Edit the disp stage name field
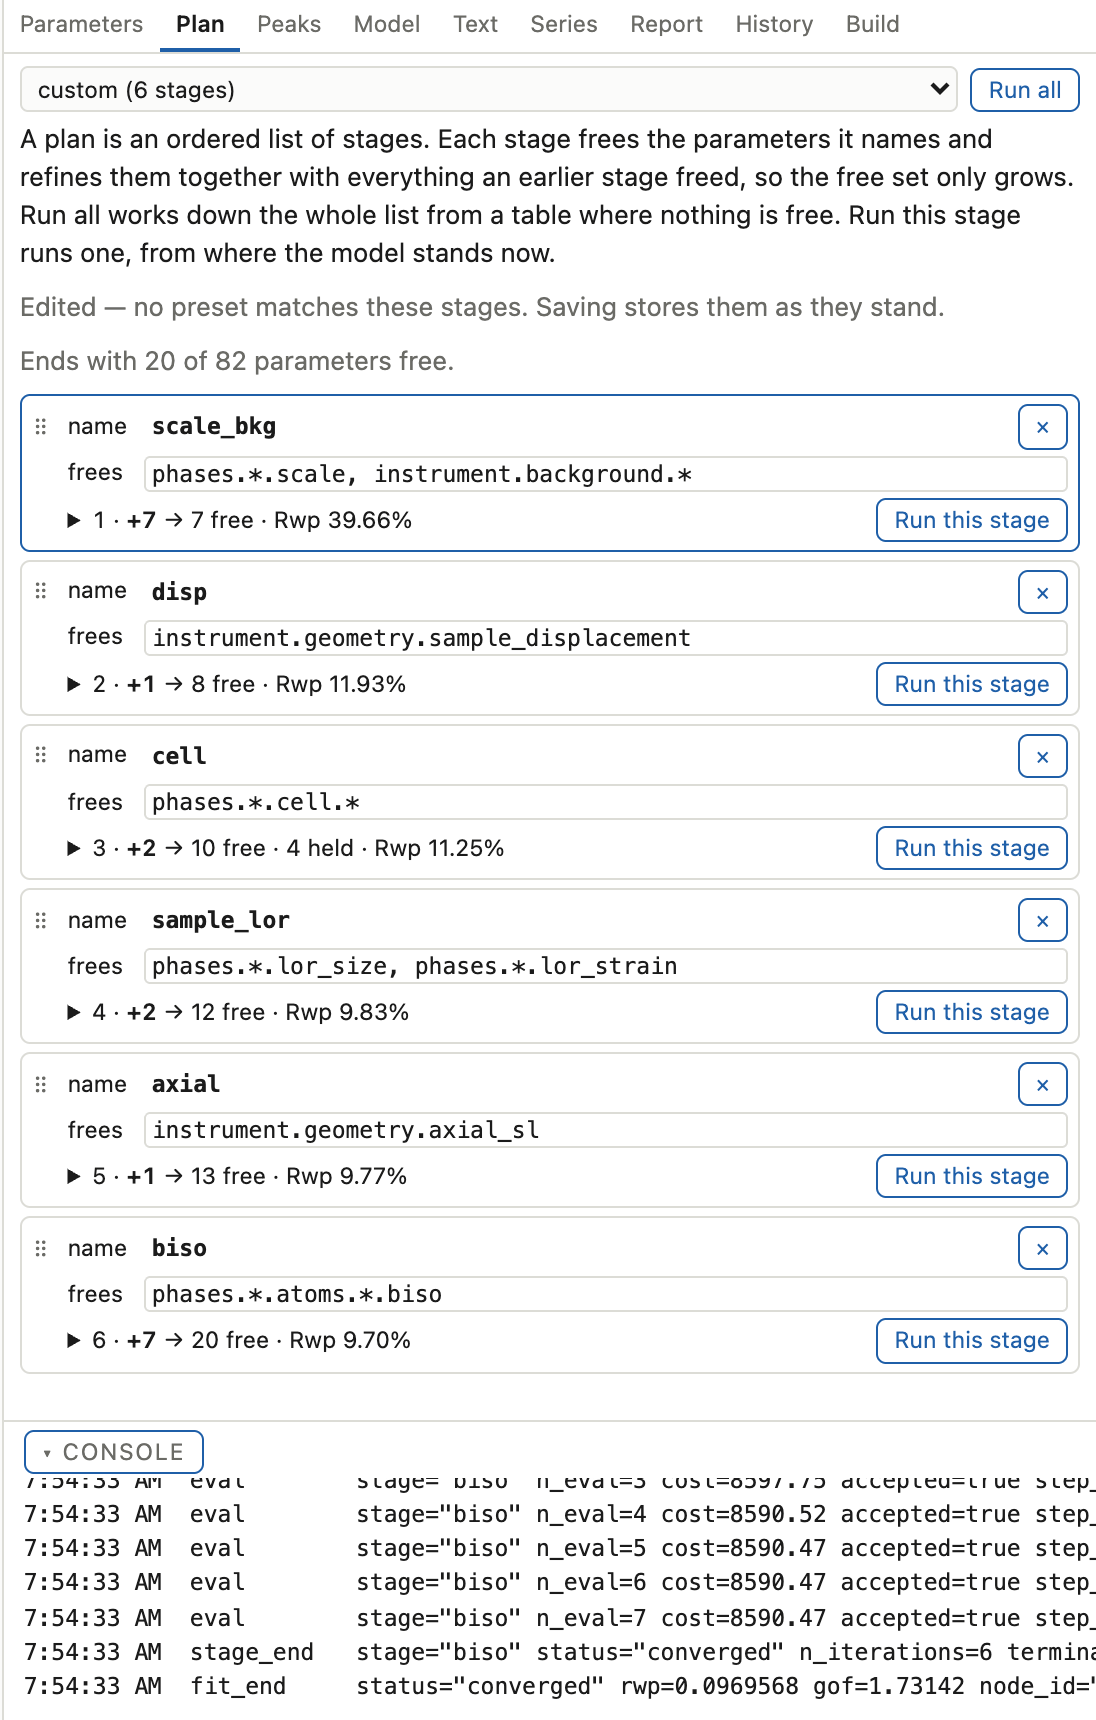This screenshot has height=1720, width=1096. [x=578, y=592]
